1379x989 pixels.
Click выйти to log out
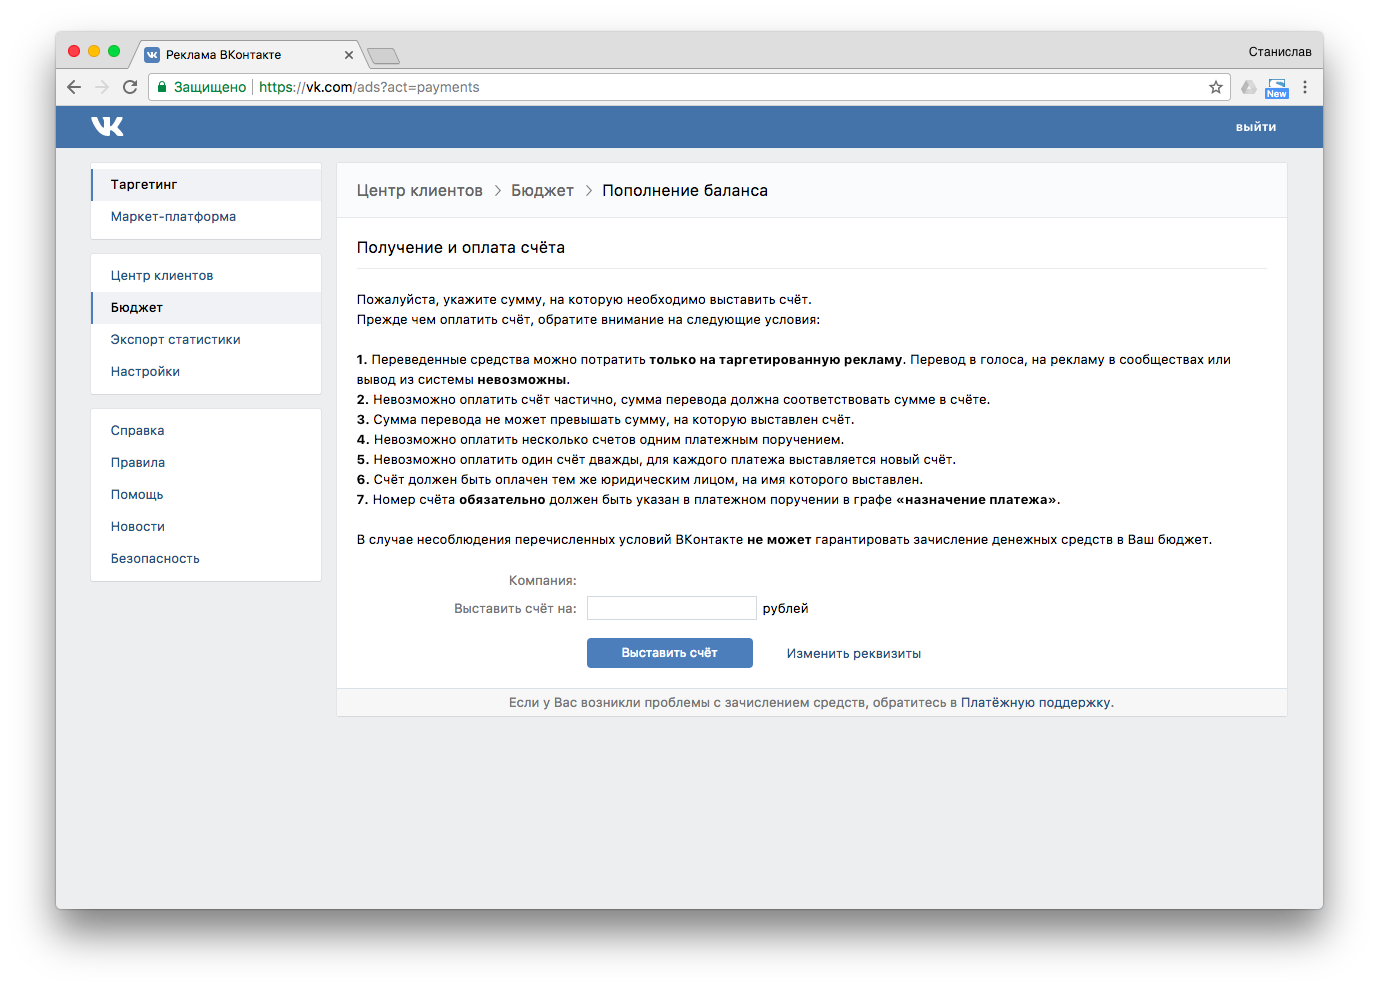[1256, 127]
